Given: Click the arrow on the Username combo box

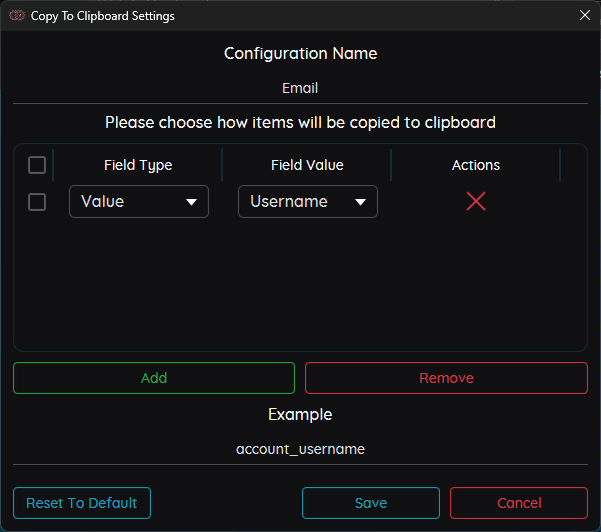Looking at the screenshot, I should [360, 202].
